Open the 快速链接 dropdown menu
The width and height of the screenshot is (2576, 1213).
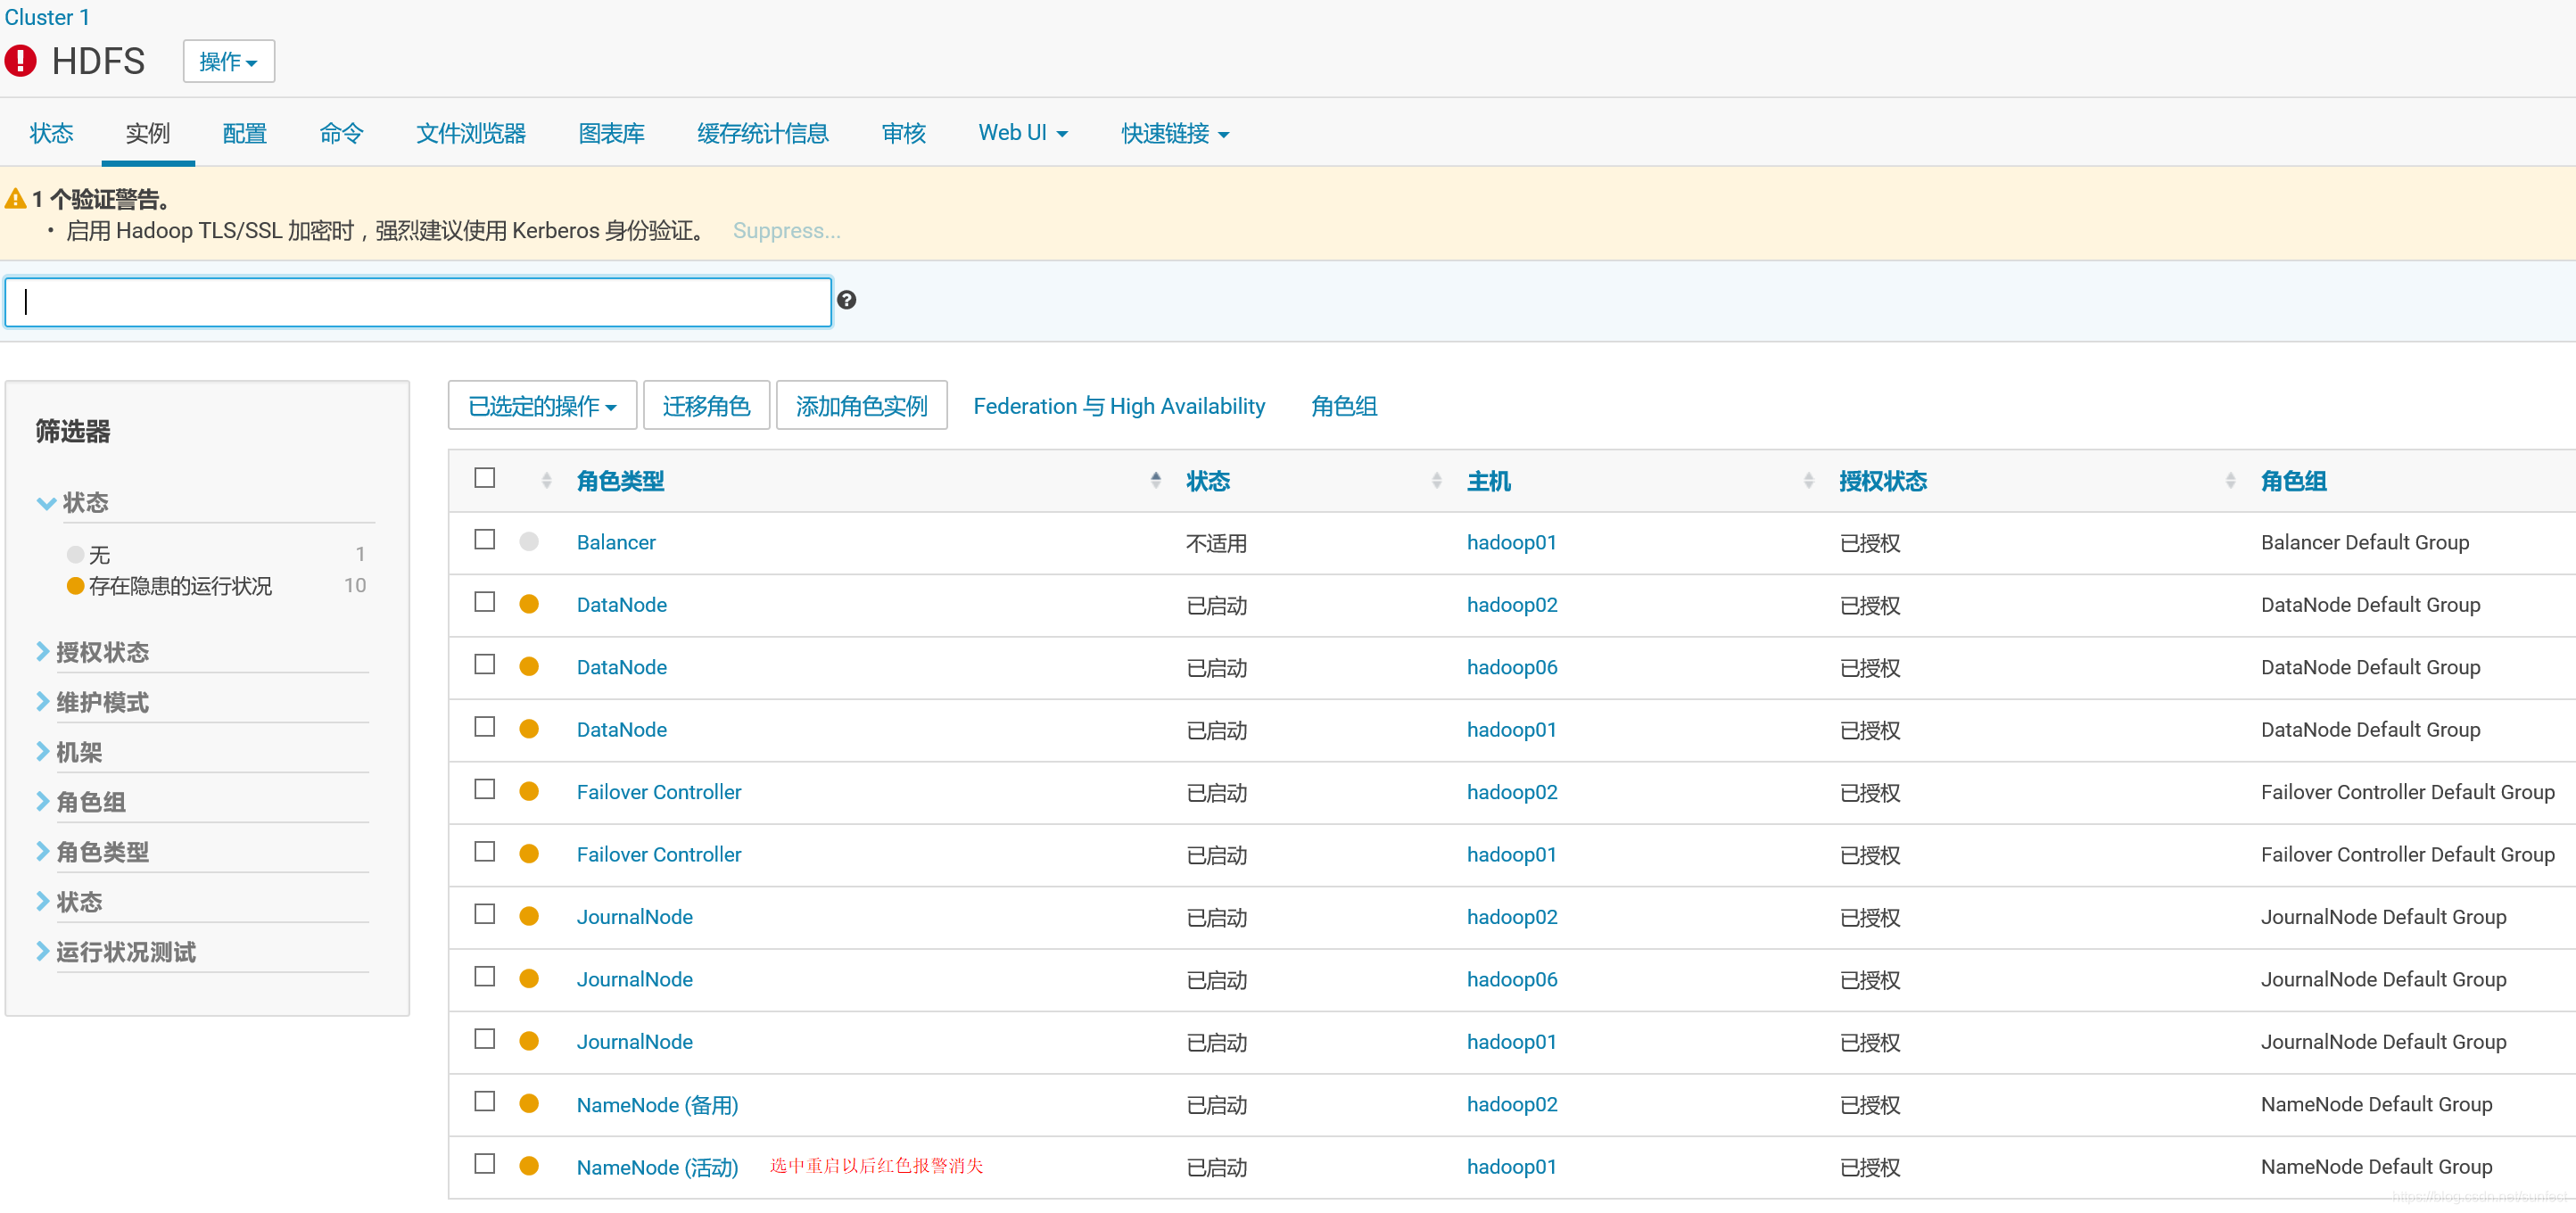point(1174,133)
